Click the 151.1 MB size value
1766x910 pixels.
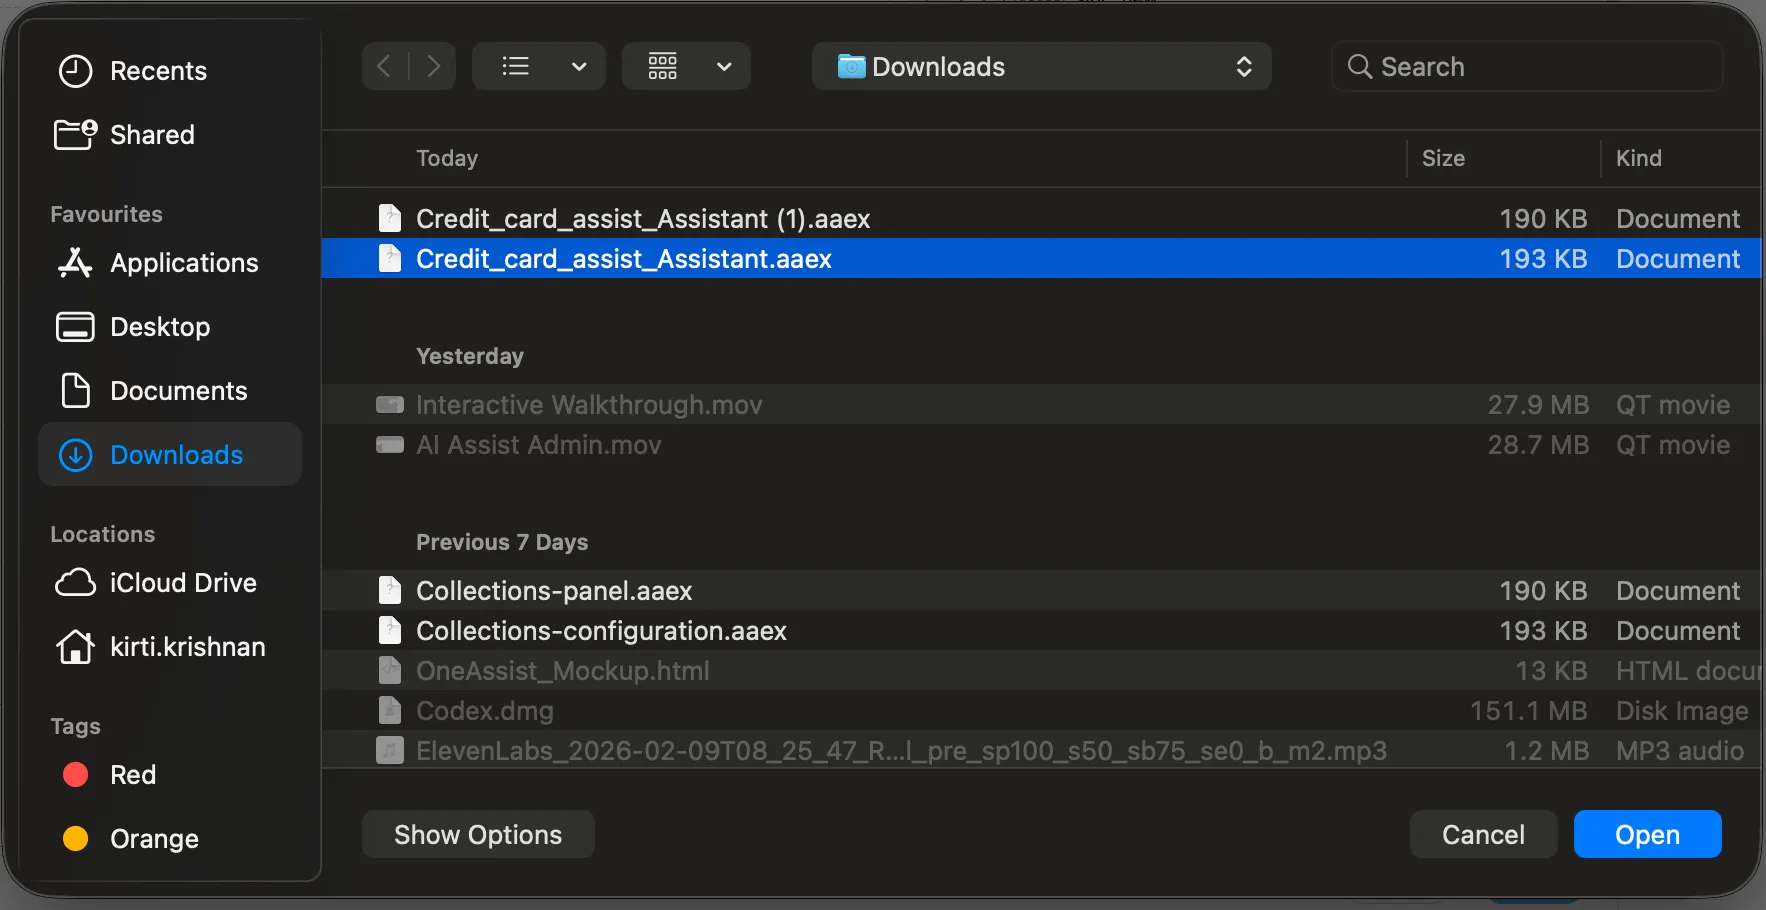click(x=1529, y=710)
